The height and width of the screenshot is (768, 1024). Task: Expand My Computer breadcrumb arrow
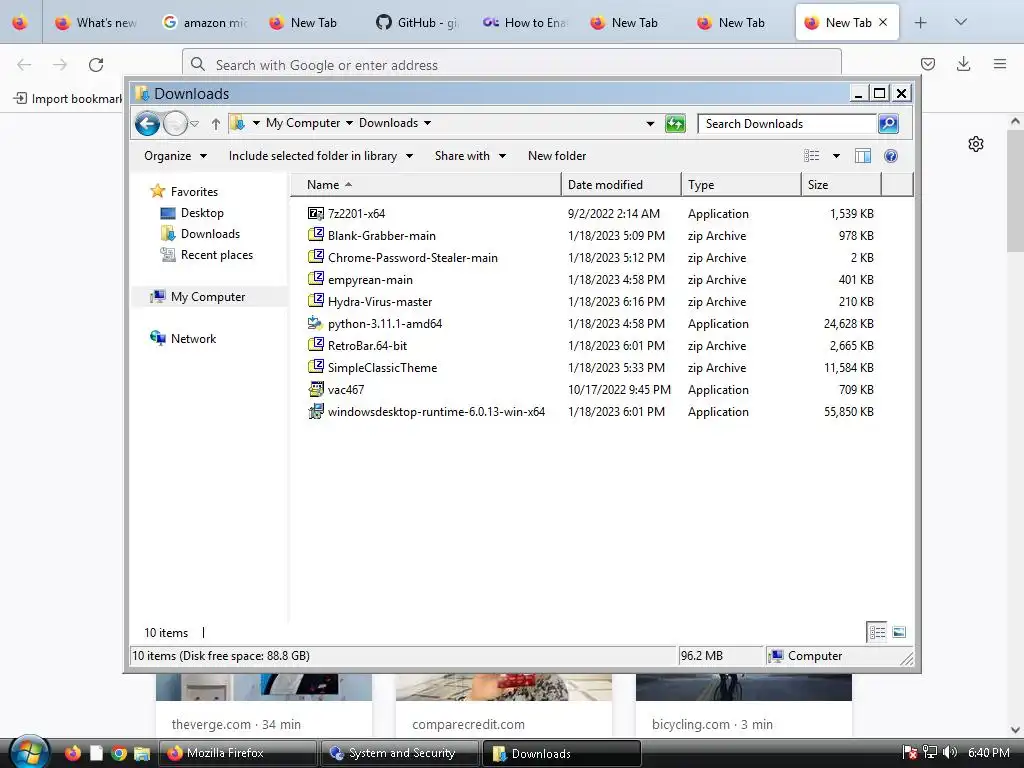tap(349, 123)
